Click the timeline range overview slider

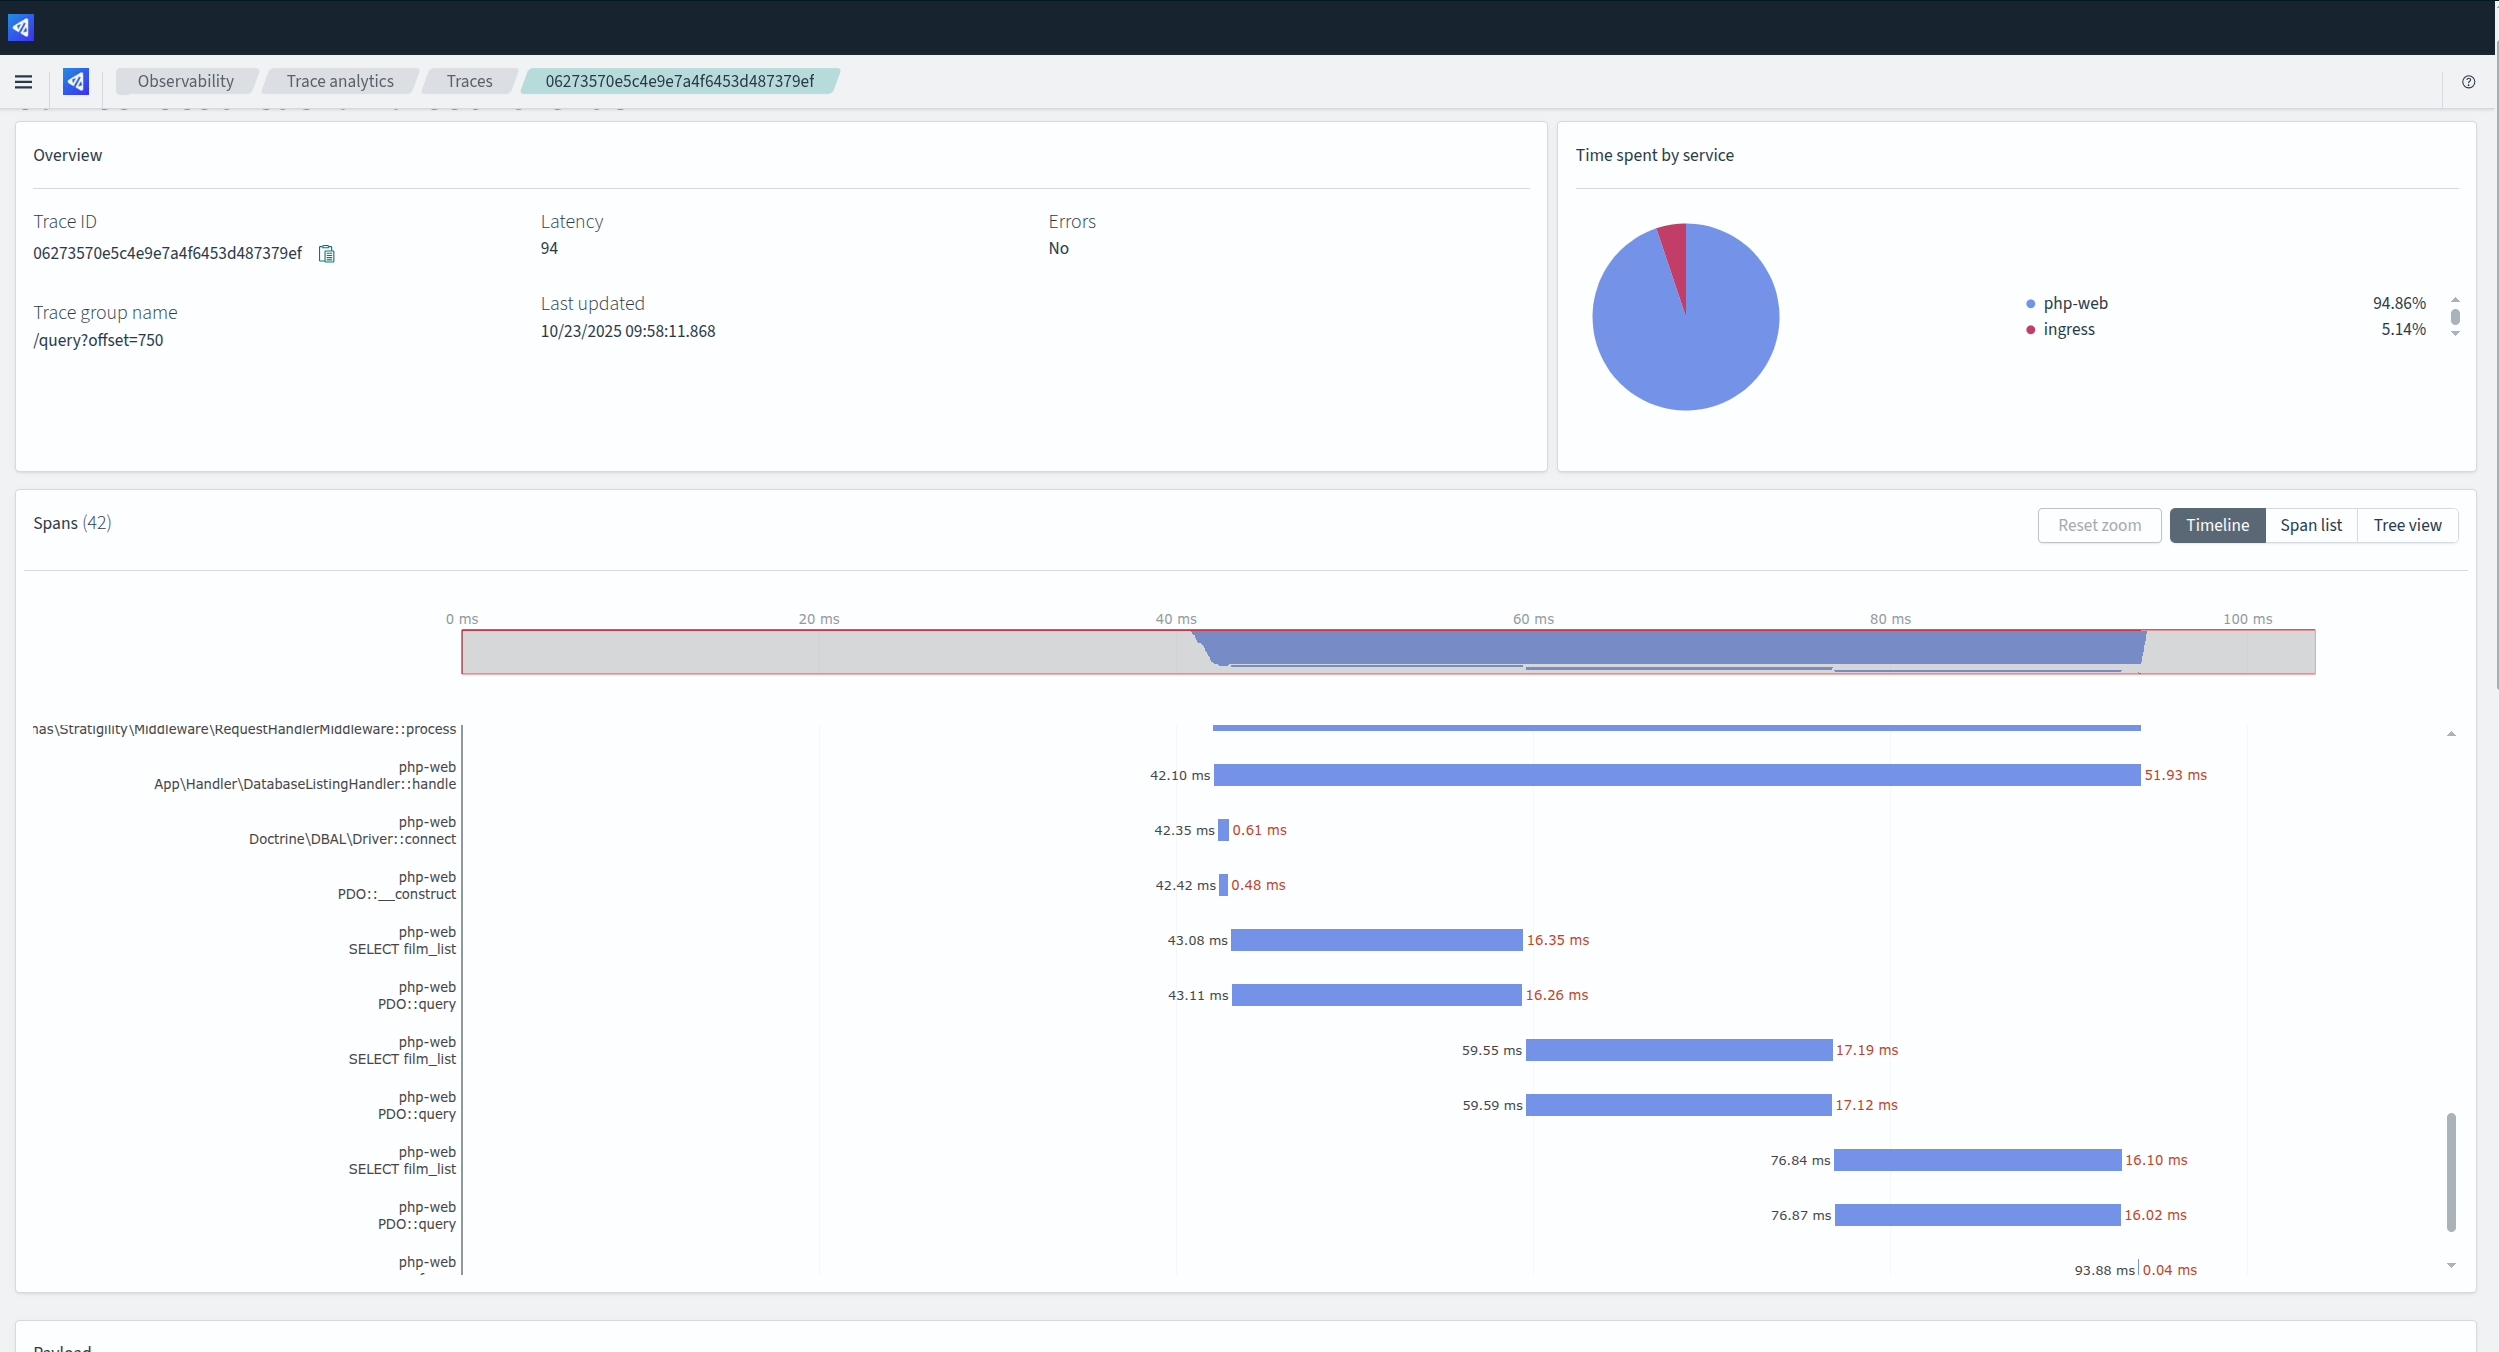click(x=1387, y=652)
